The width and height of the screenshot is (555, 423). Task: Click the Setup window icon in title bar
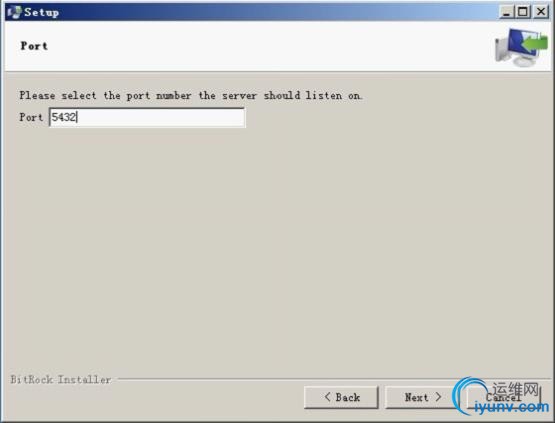[x=15, y=12]
